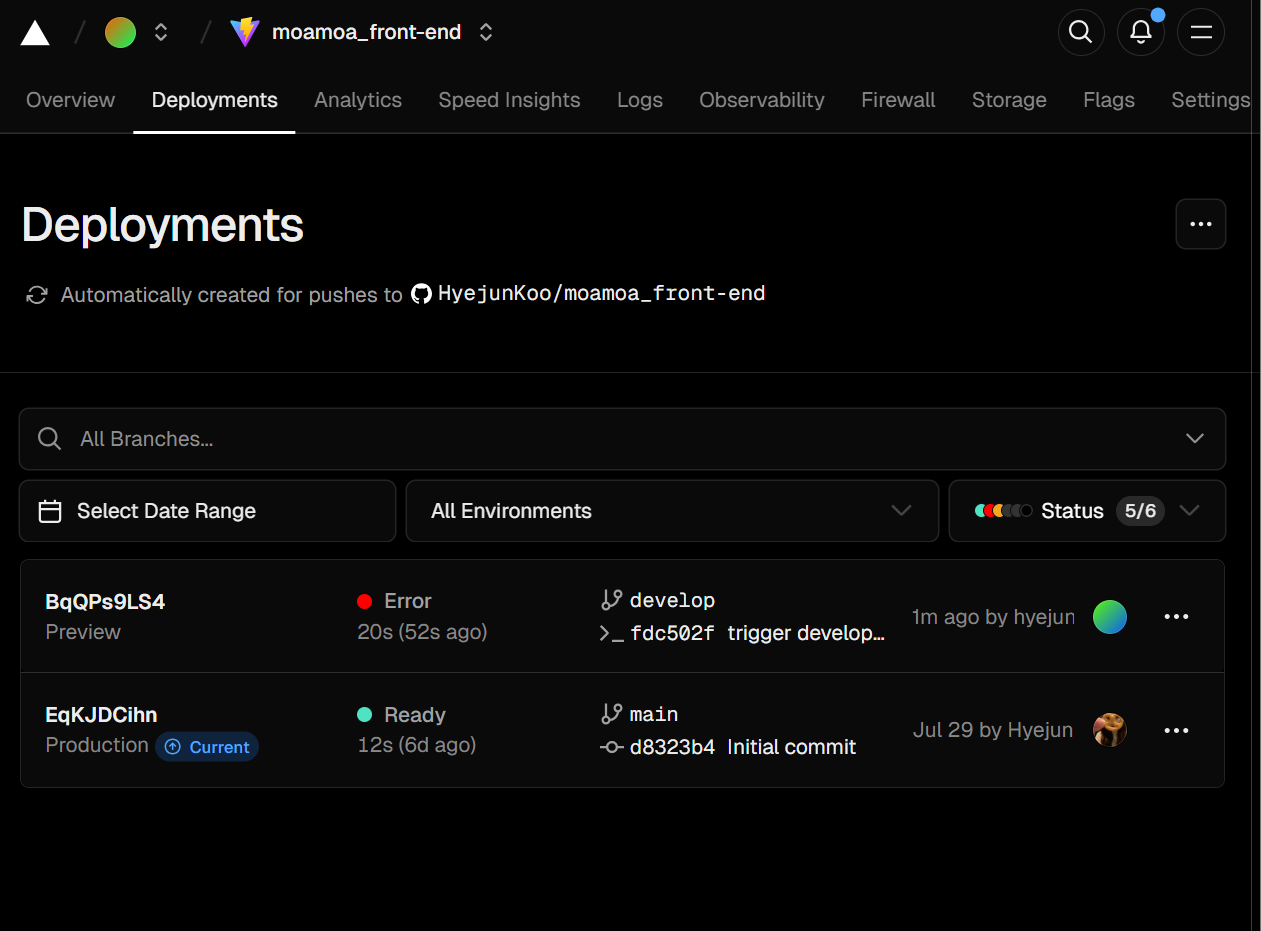The height and width of the screenshot is (931, 1261).
Task: Go to the Analytics tab
Action: click(358, 100)
